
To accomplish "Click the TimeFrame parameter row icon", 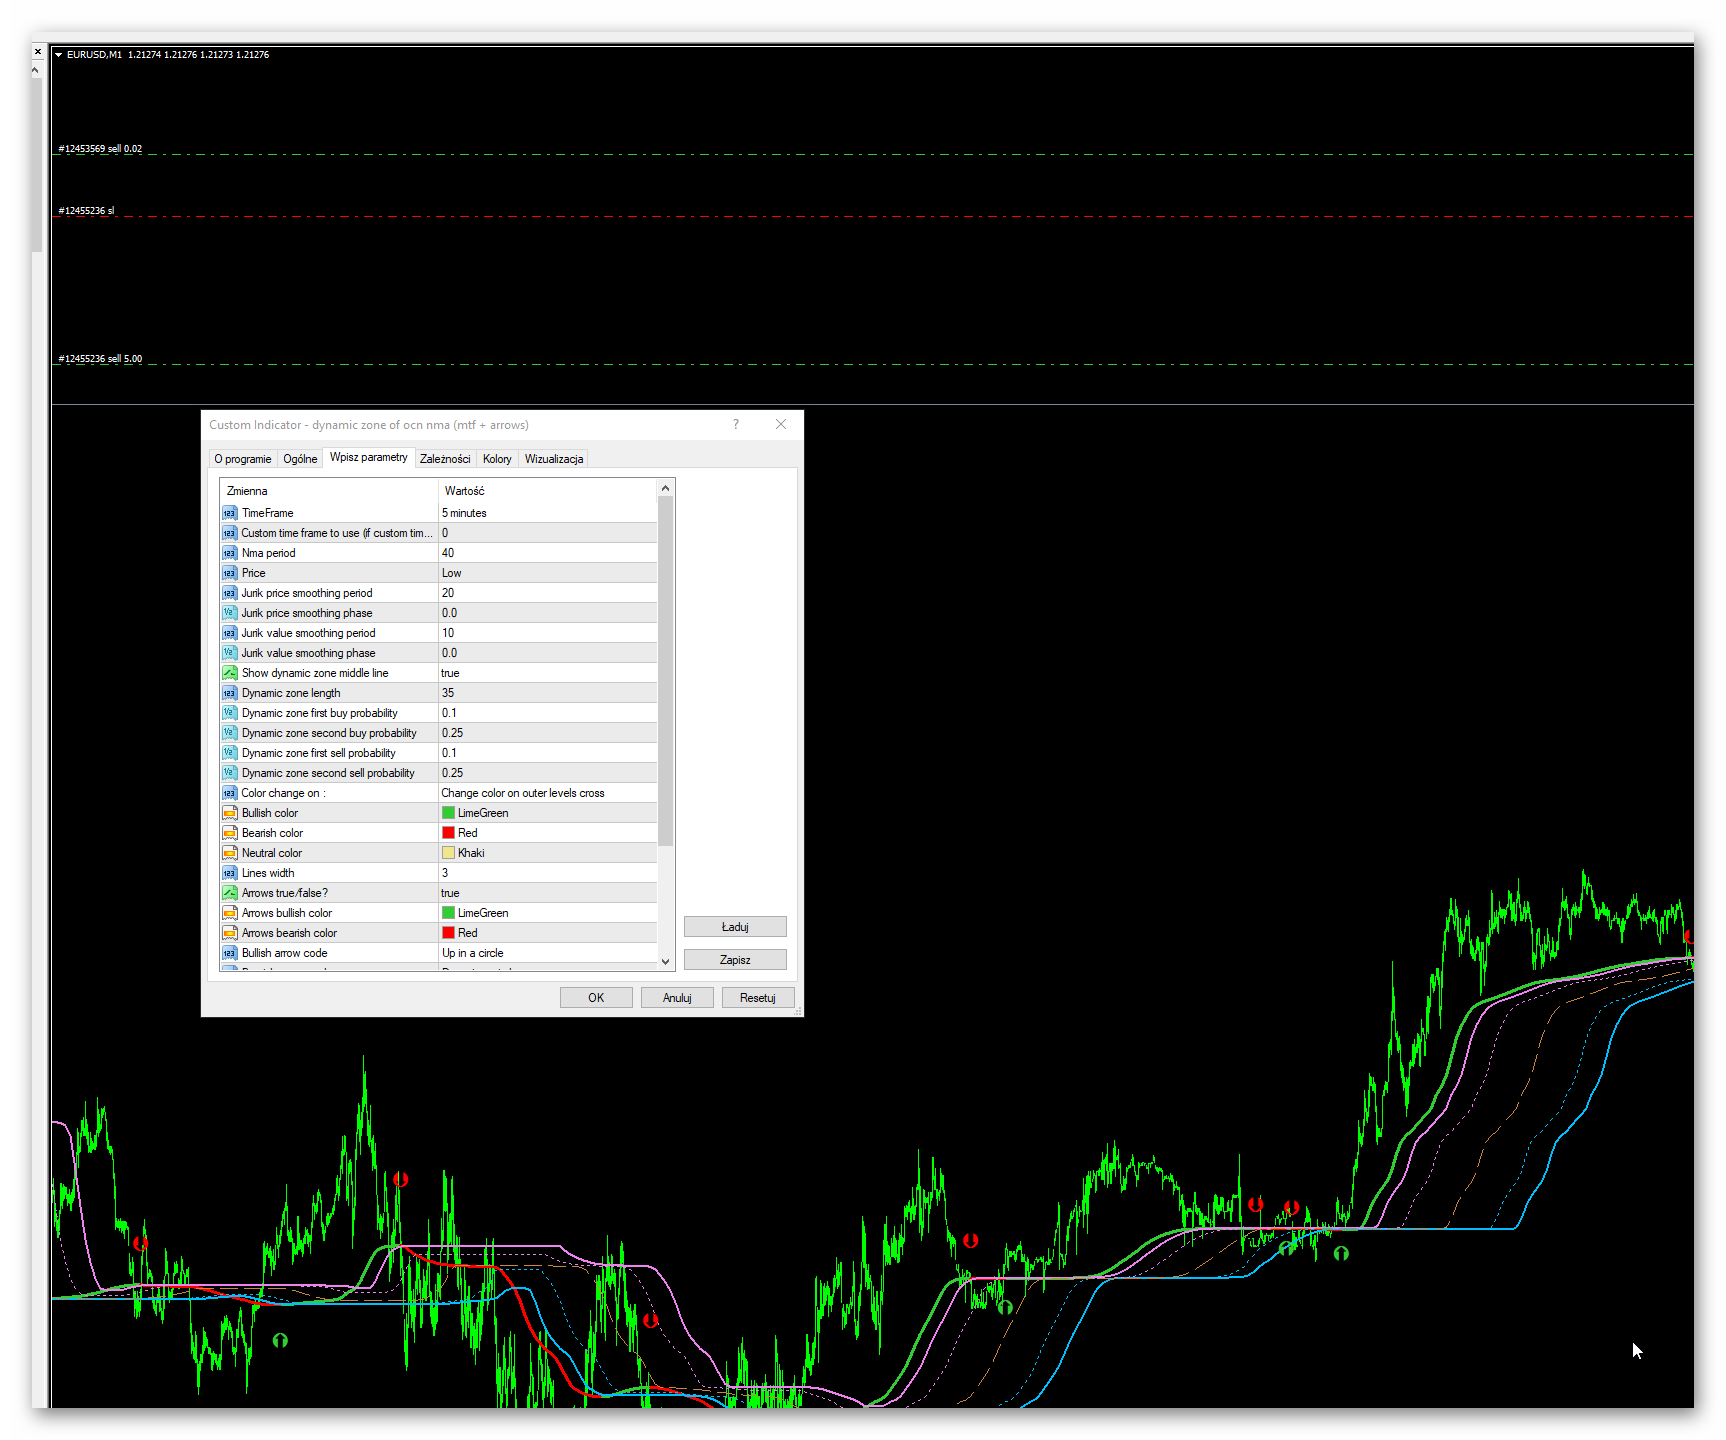I will tap(229, 513).
